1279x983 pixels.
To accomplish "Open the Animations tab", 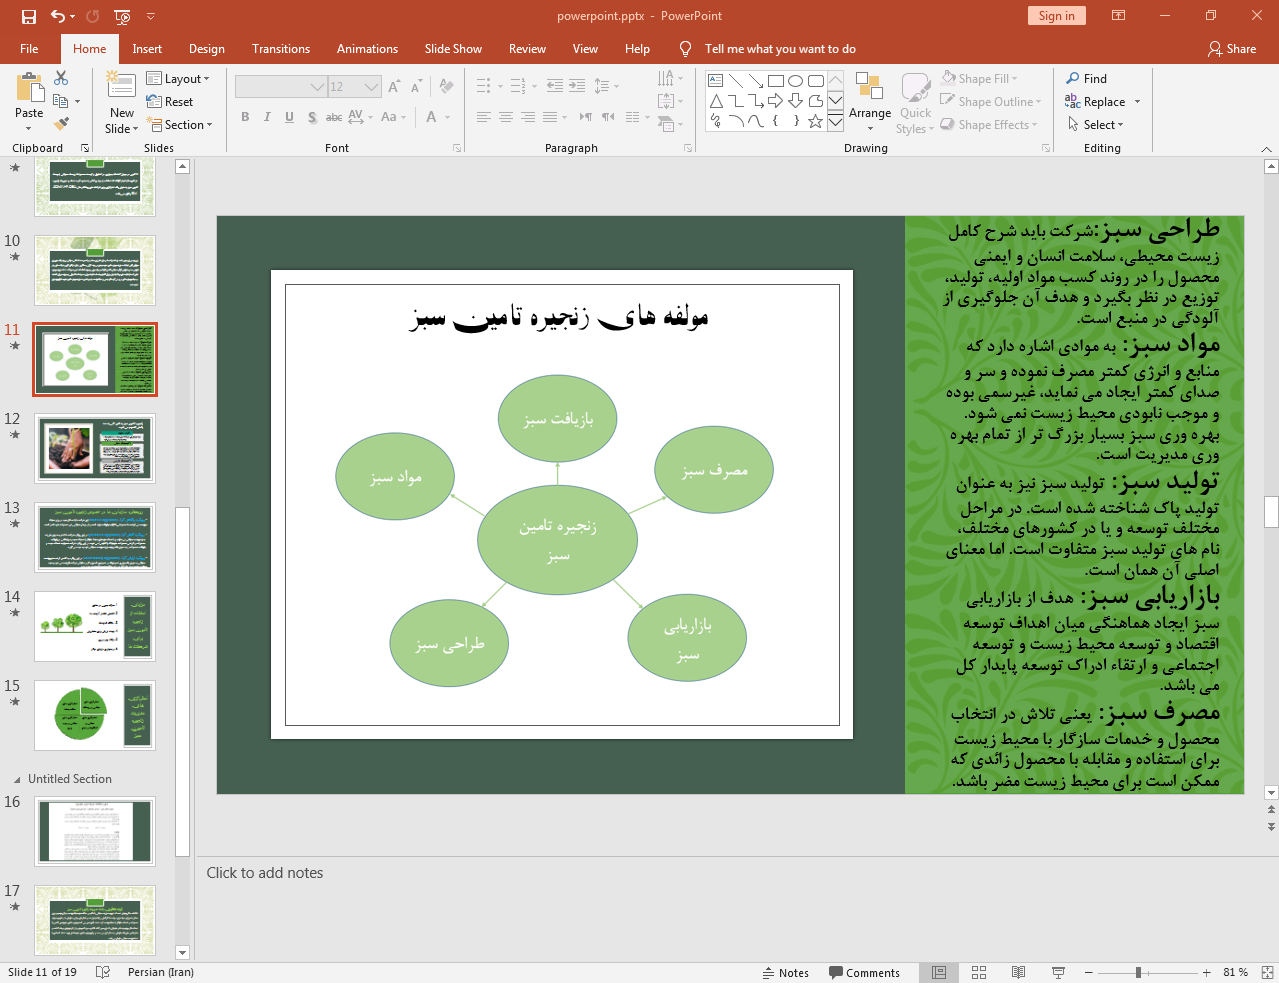I will point(367,49).
